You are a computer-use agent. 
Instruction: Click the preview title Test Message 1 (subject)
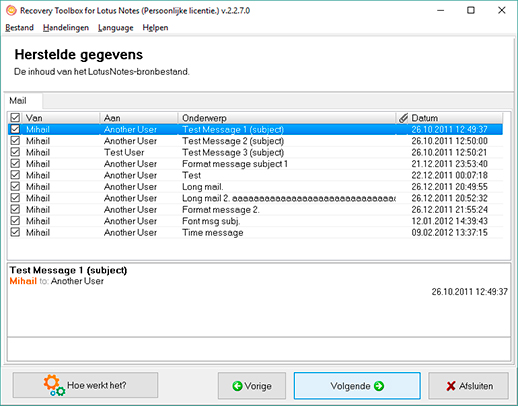68,270
